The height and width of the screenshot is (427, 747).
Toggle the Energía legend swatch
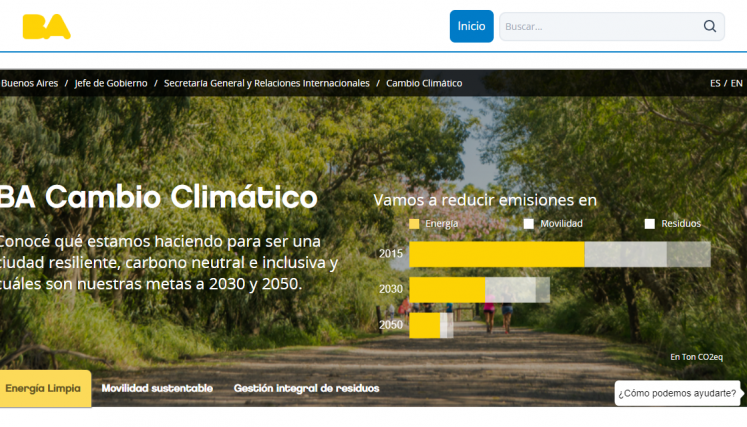(x=414, y=224)
